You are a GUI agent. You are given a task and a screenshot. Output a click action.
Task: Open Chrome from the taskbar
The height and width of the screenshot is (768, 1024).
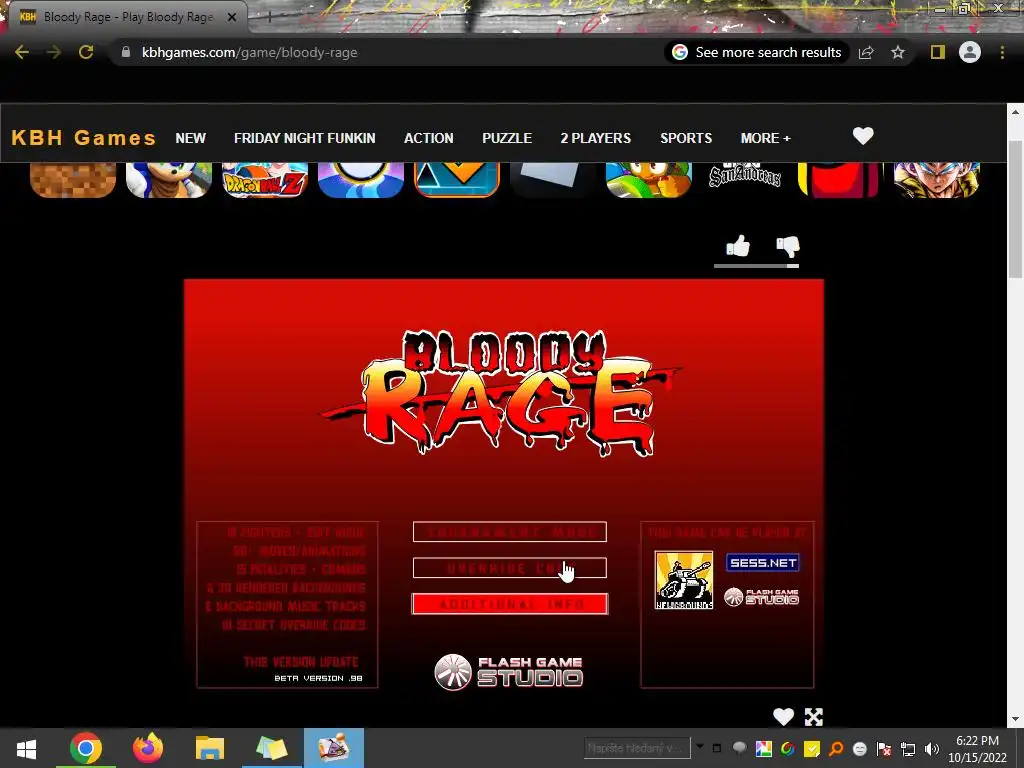(86, 748)
